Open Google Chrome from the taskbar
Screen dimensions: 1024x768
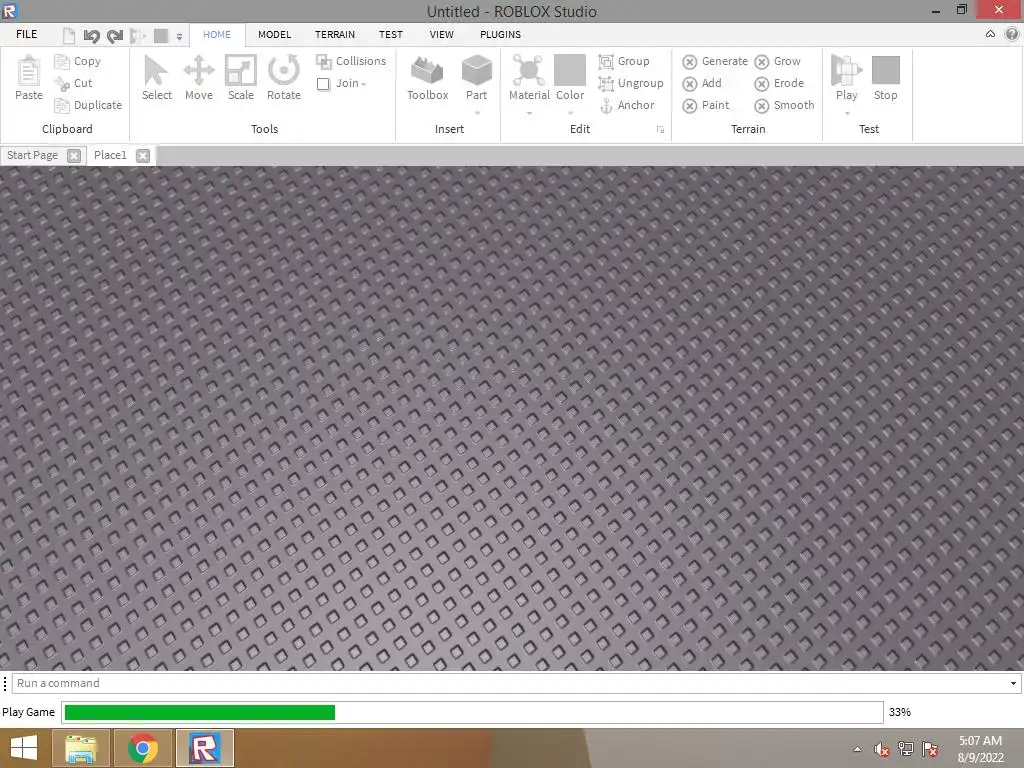click(x=142, y=748)
